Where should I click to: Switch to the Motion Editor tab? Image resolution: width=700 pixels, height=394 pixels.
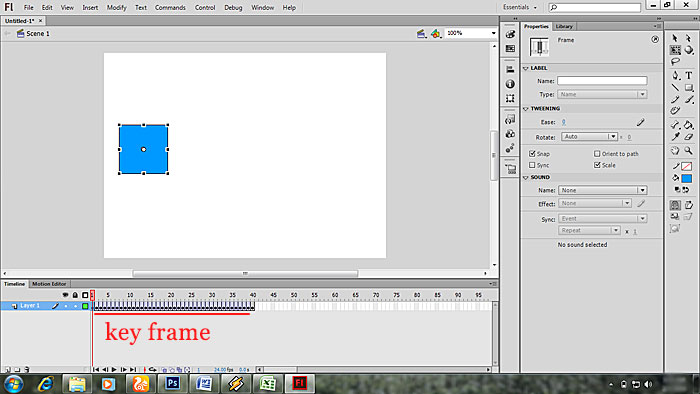(49, 284)
